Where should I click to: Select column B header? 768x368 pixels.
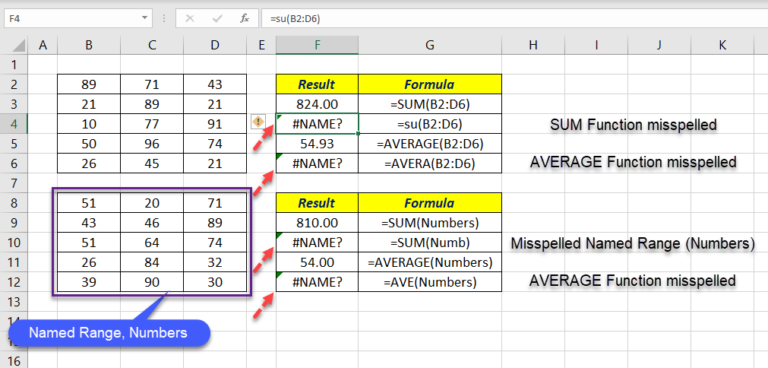pos(89,45)
